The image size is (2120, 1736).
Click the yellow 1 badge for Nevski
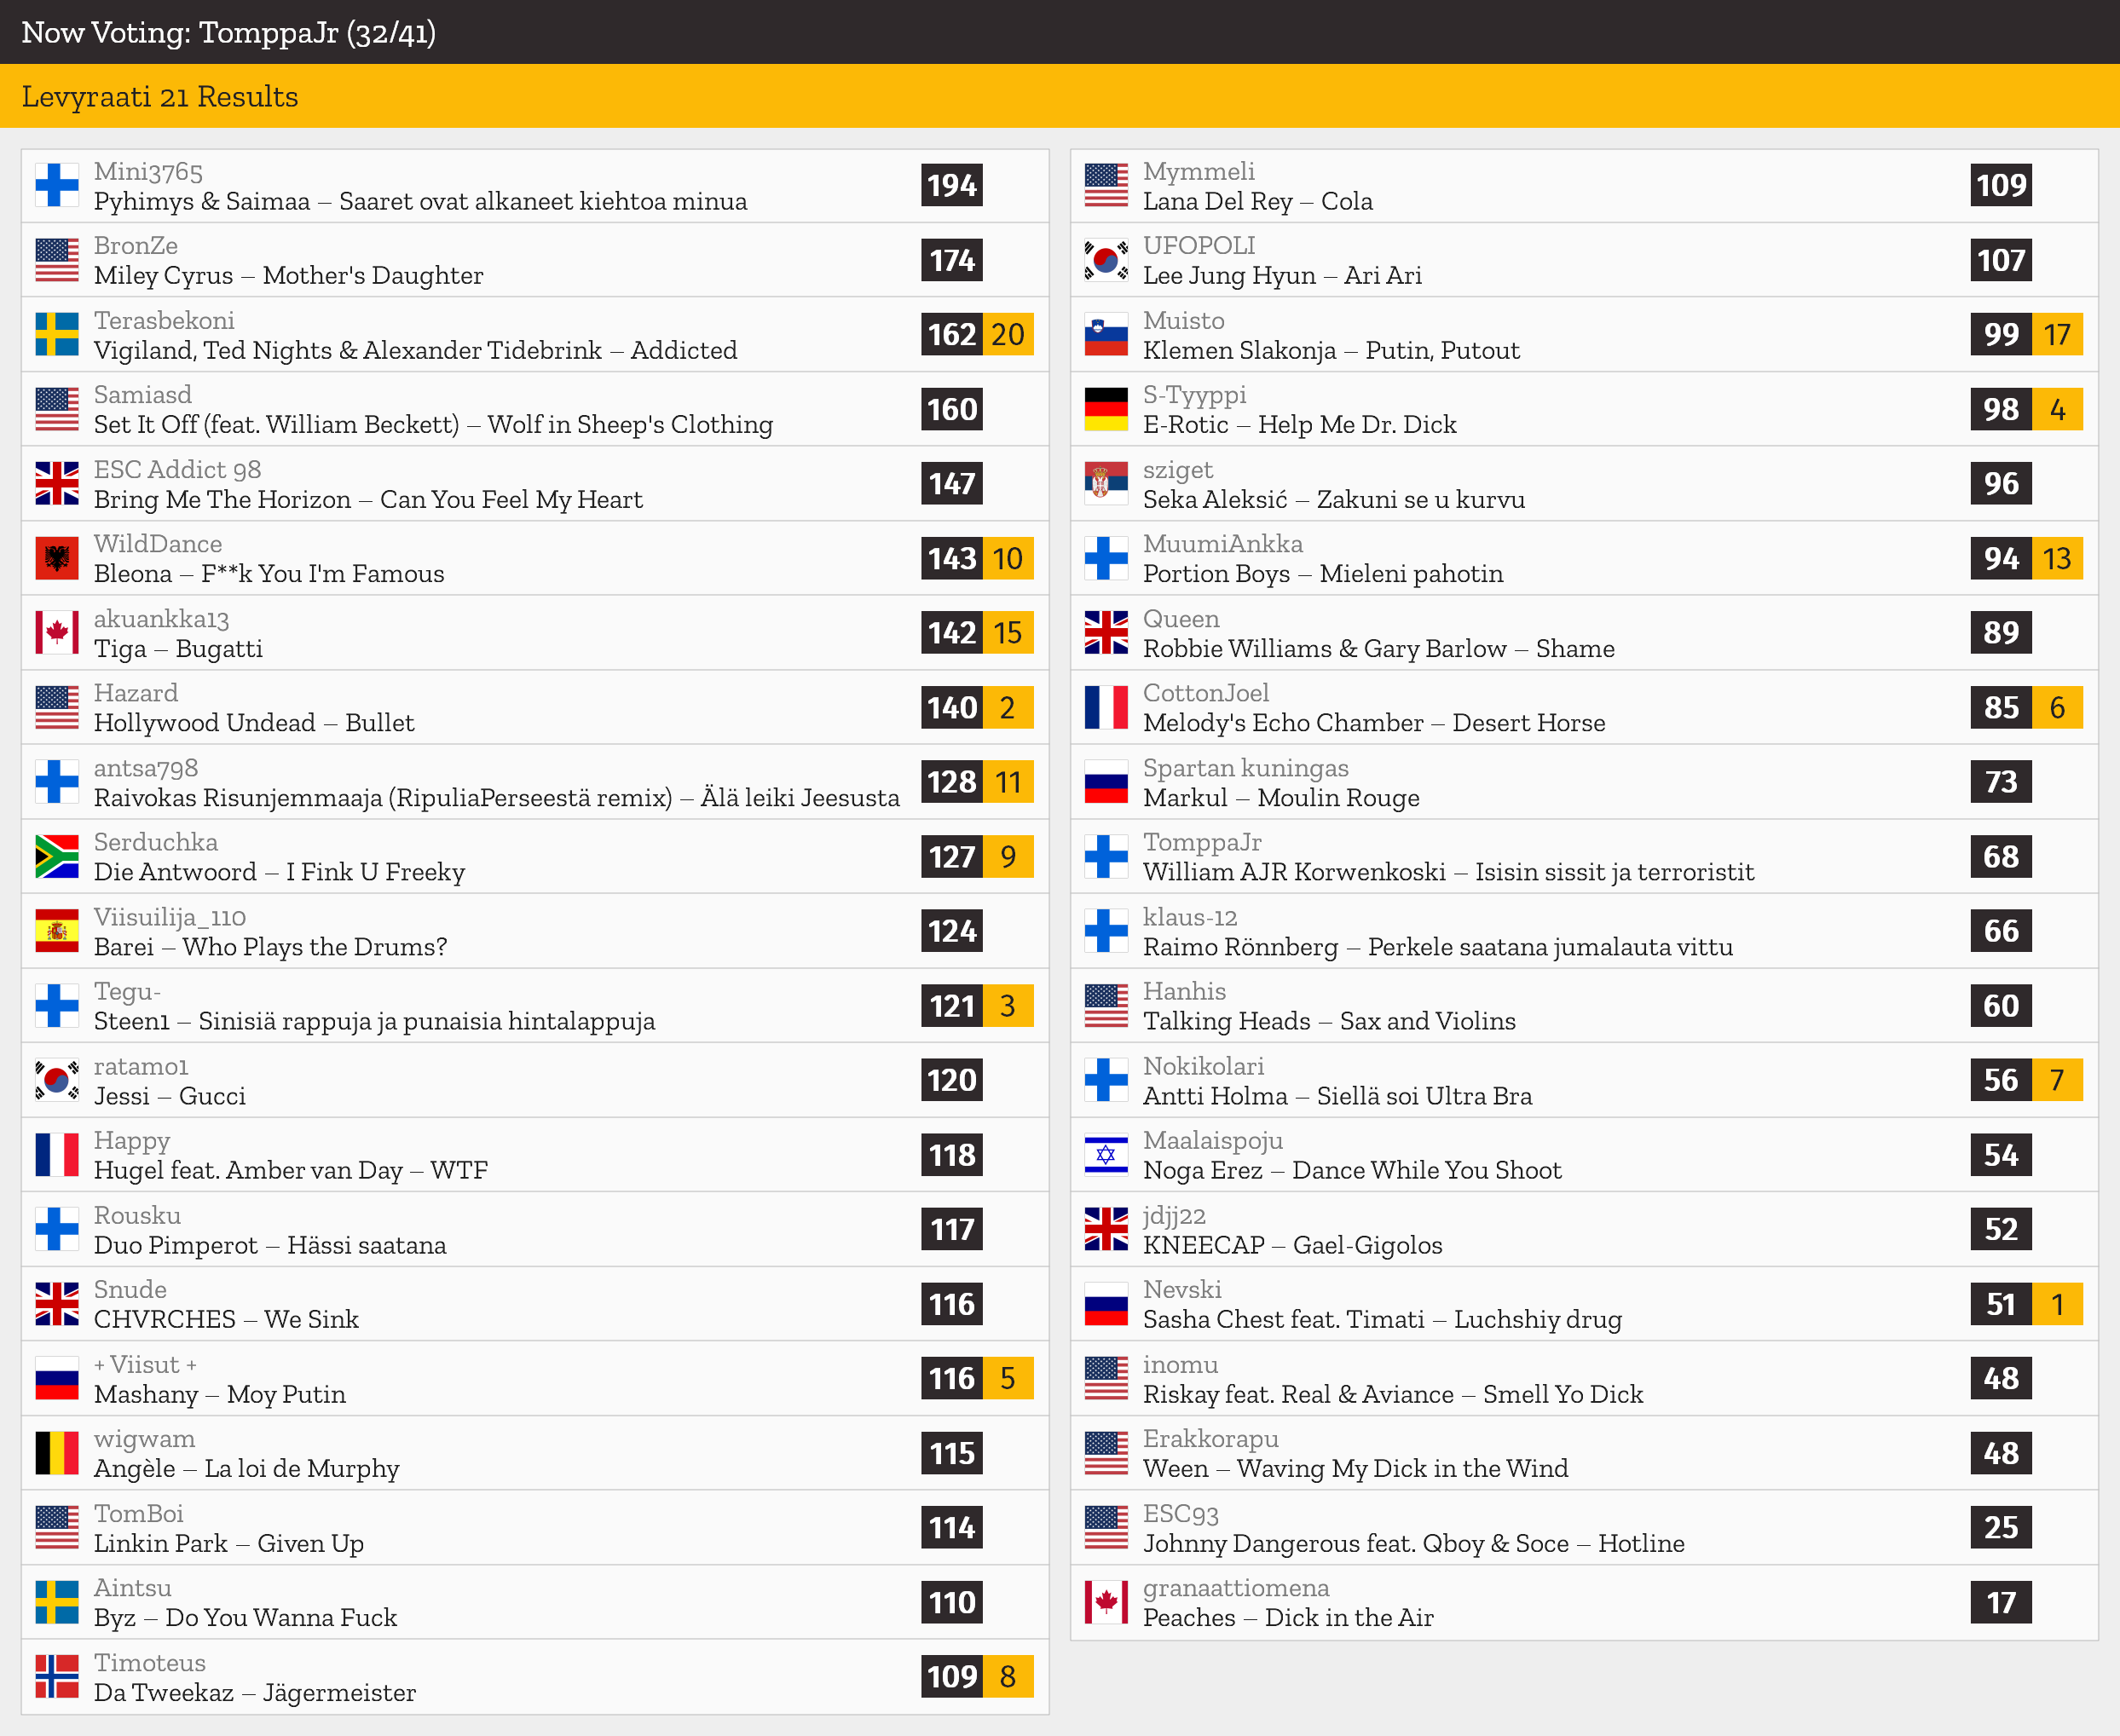click(x=2057, y=1304)
